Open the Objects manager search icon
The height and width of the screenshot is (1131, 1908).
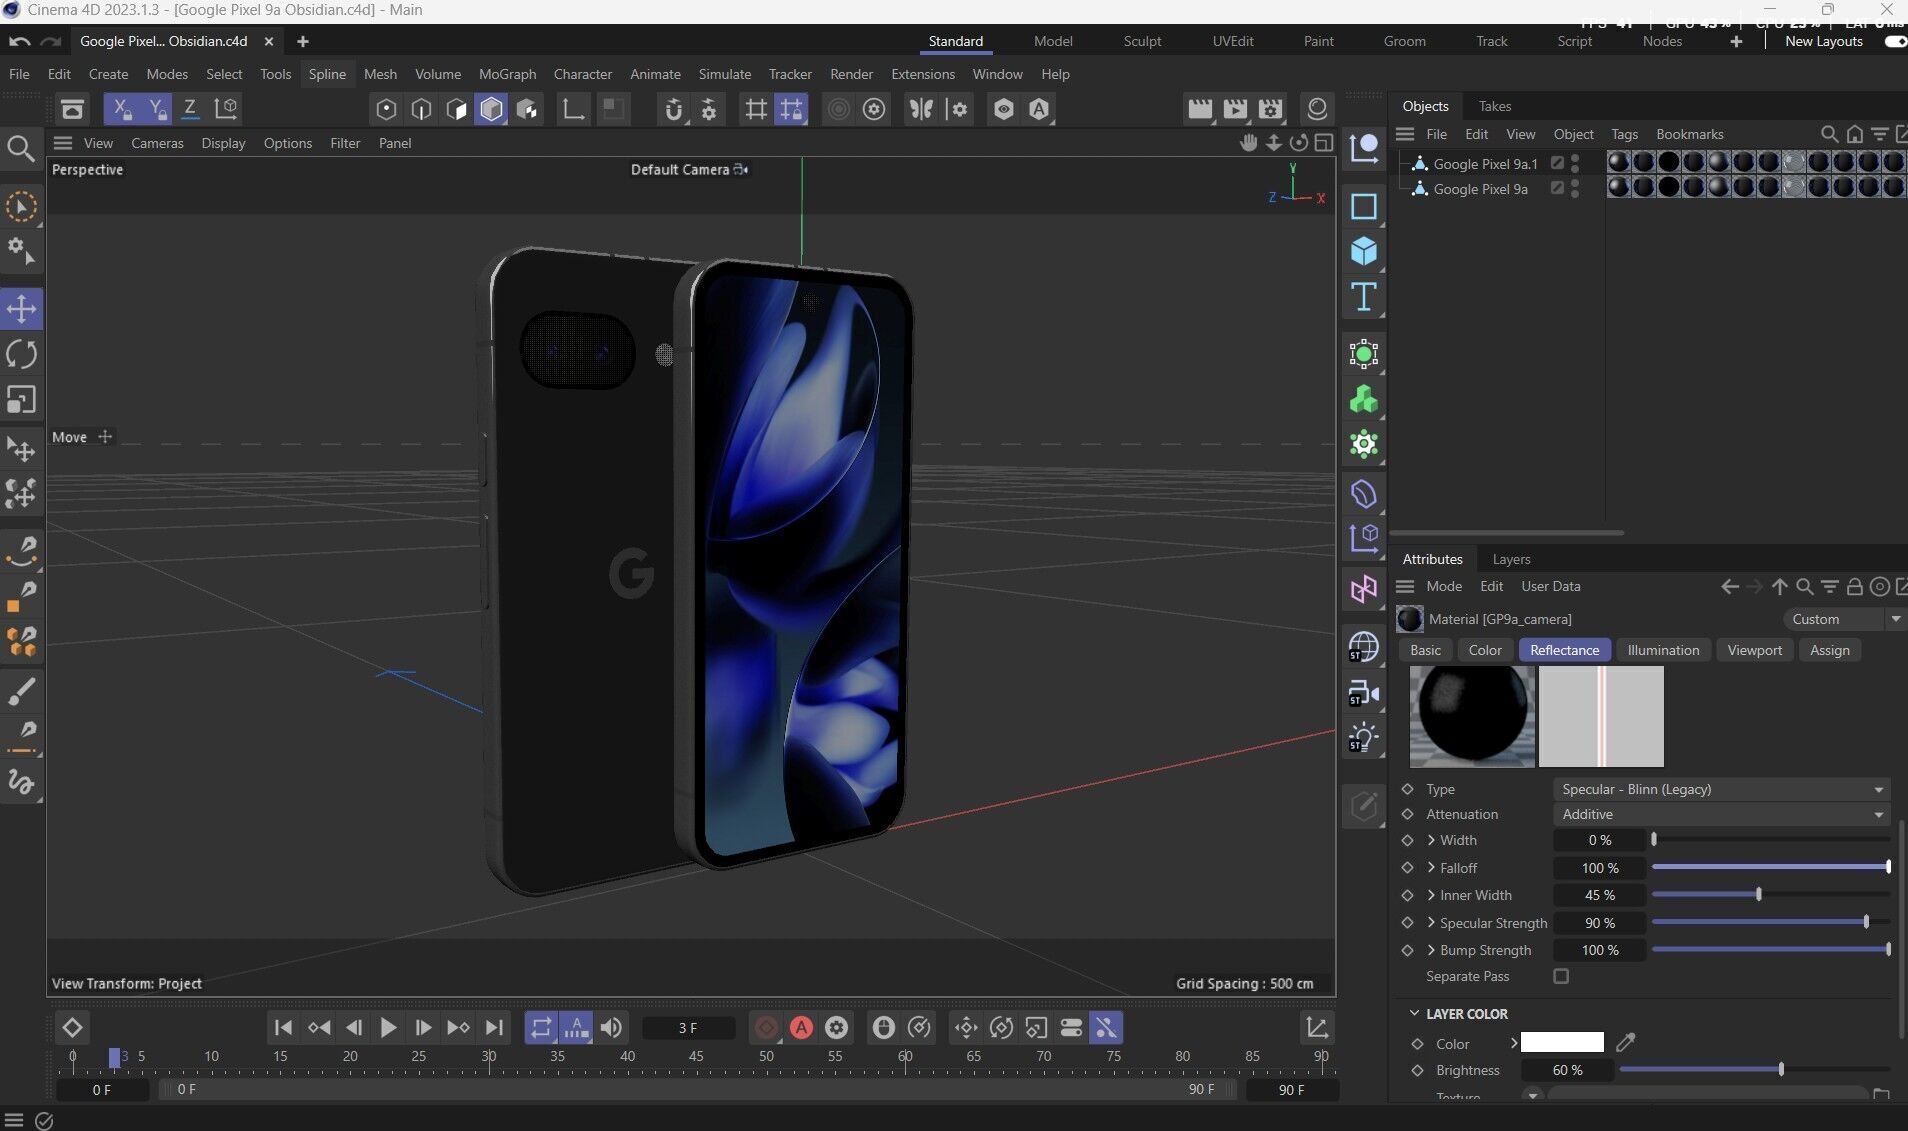pyautogui.click(x=1829, y=134)
